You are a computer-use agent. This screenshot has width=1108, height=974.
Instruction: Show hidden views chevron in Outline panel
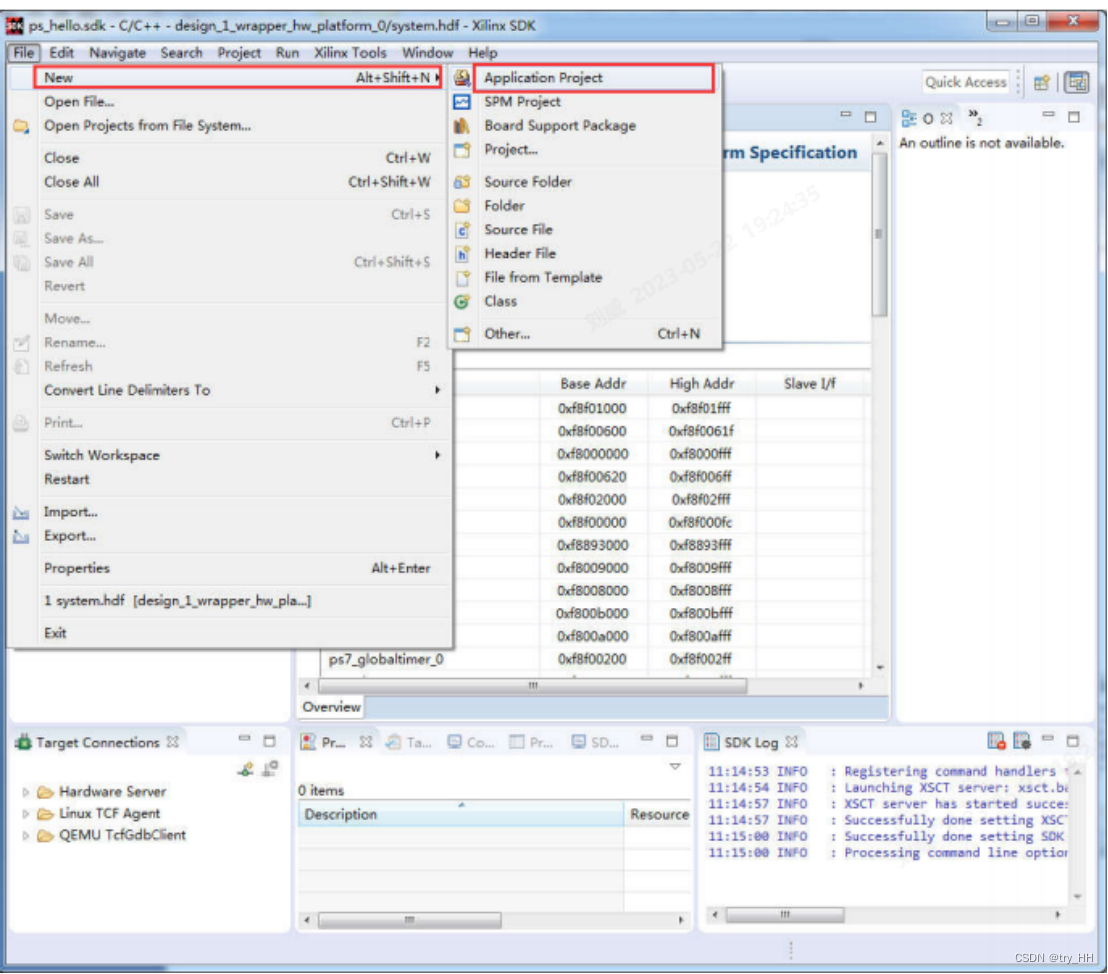pos(975,117)
